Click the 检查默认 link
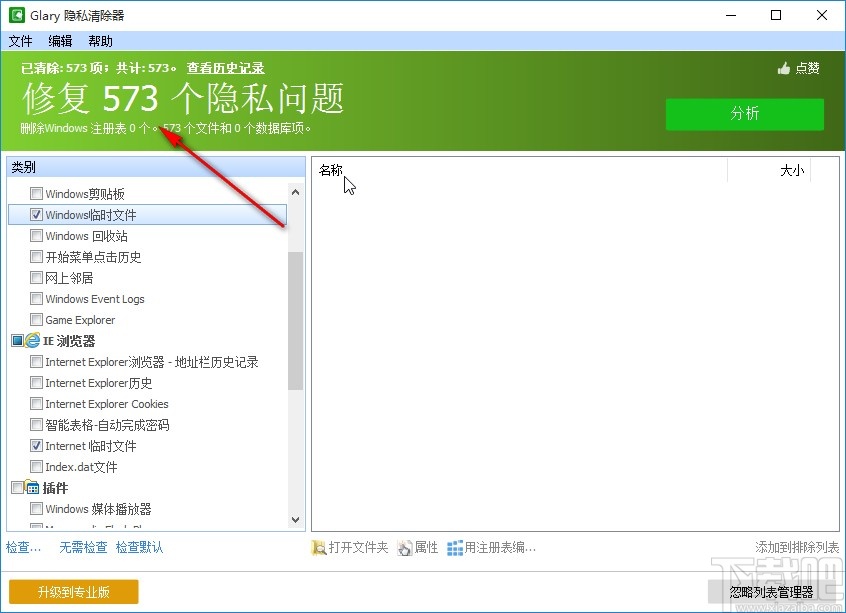The width and height of the screenshot is (846, 613). pos(139,548)
